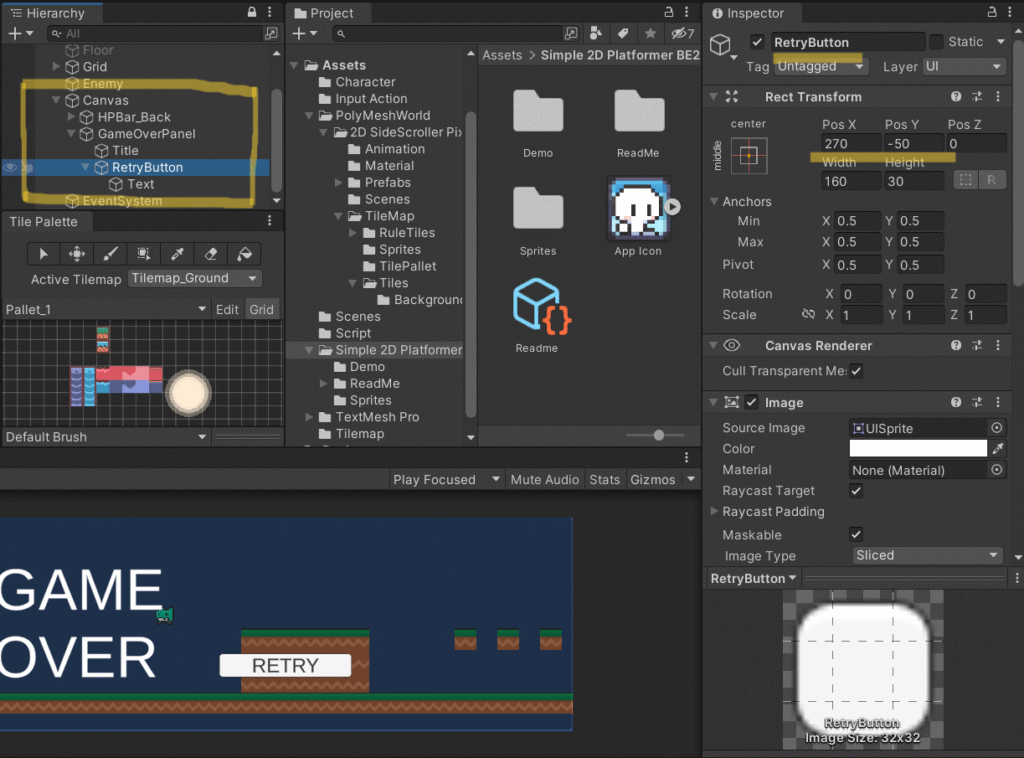This screenshot has height=758, width=1024.
Task: Select the Paintbrush tool in Tile Palette
Action: click(x=110, y=254)
